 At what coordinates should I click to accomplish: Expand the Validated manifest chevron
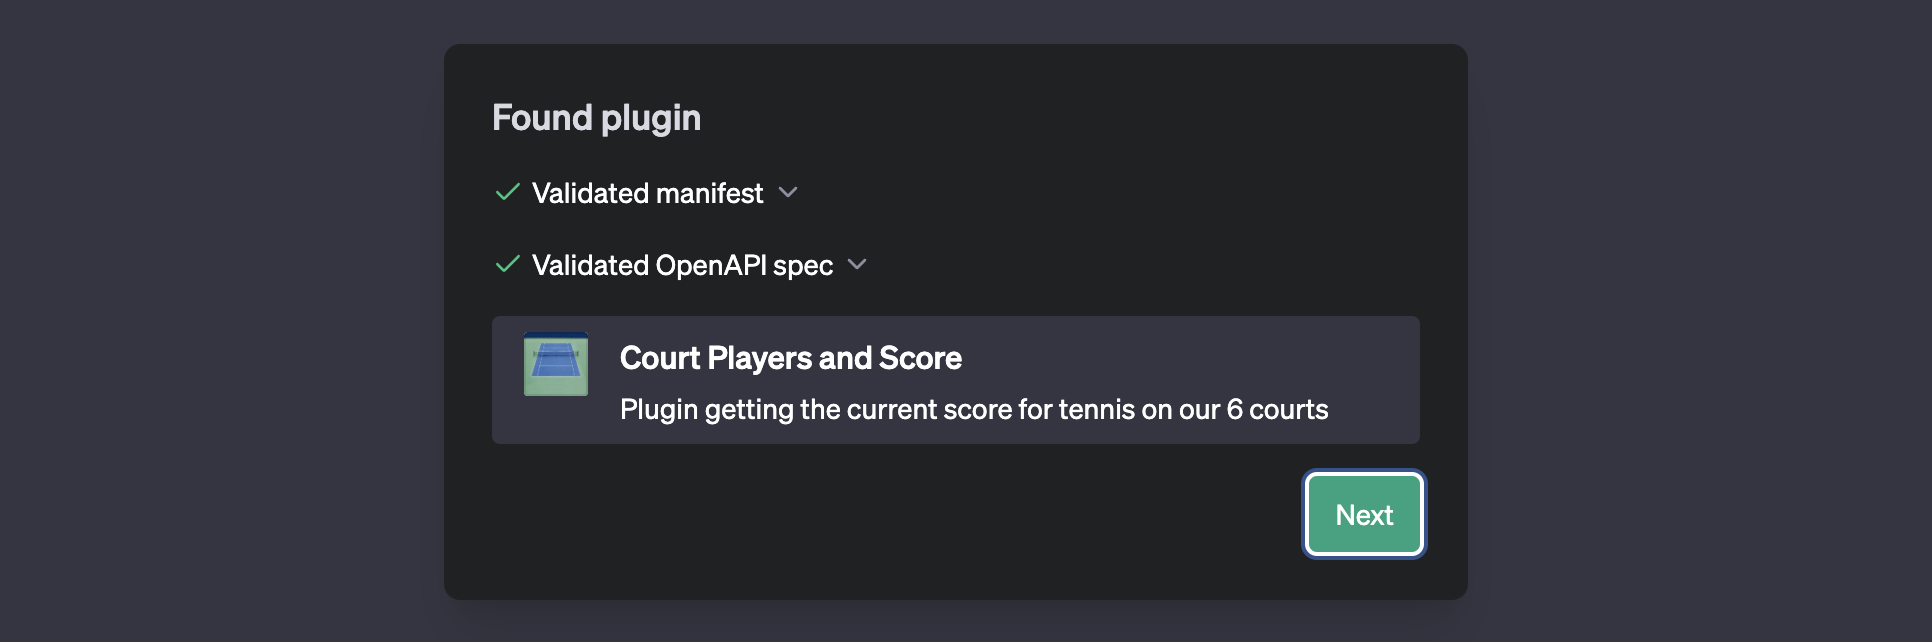pos(788,192)
